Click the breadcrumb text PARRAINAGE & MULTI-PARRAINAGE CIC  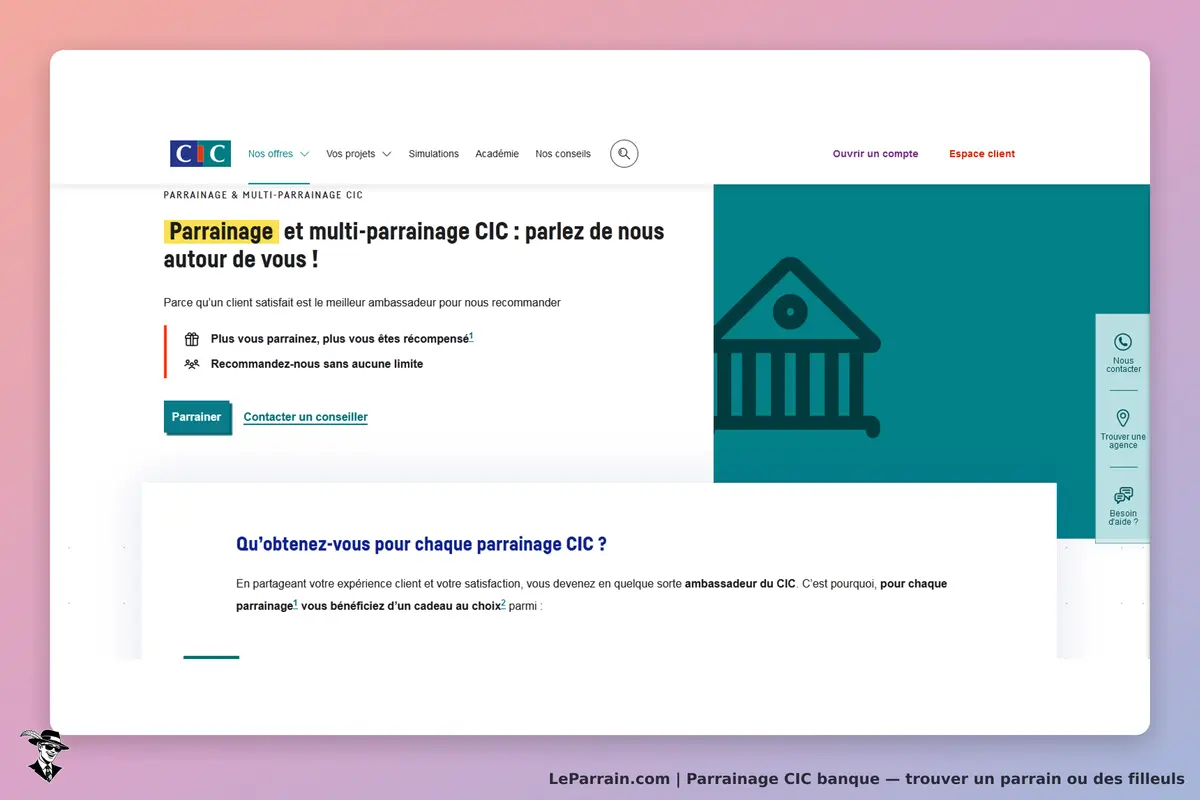pos(263,195)
